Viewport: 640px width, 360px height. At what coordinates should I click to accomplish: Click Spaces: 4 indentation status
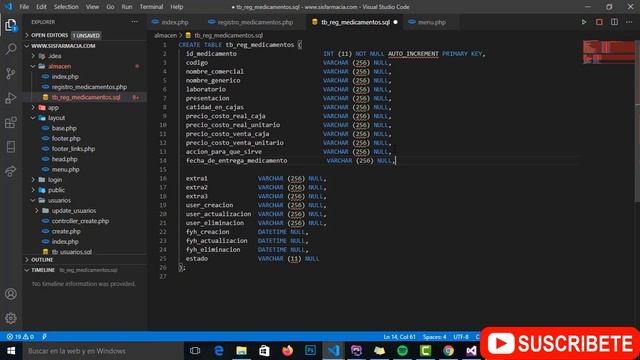pyautogui.click(x=434, y=337)
